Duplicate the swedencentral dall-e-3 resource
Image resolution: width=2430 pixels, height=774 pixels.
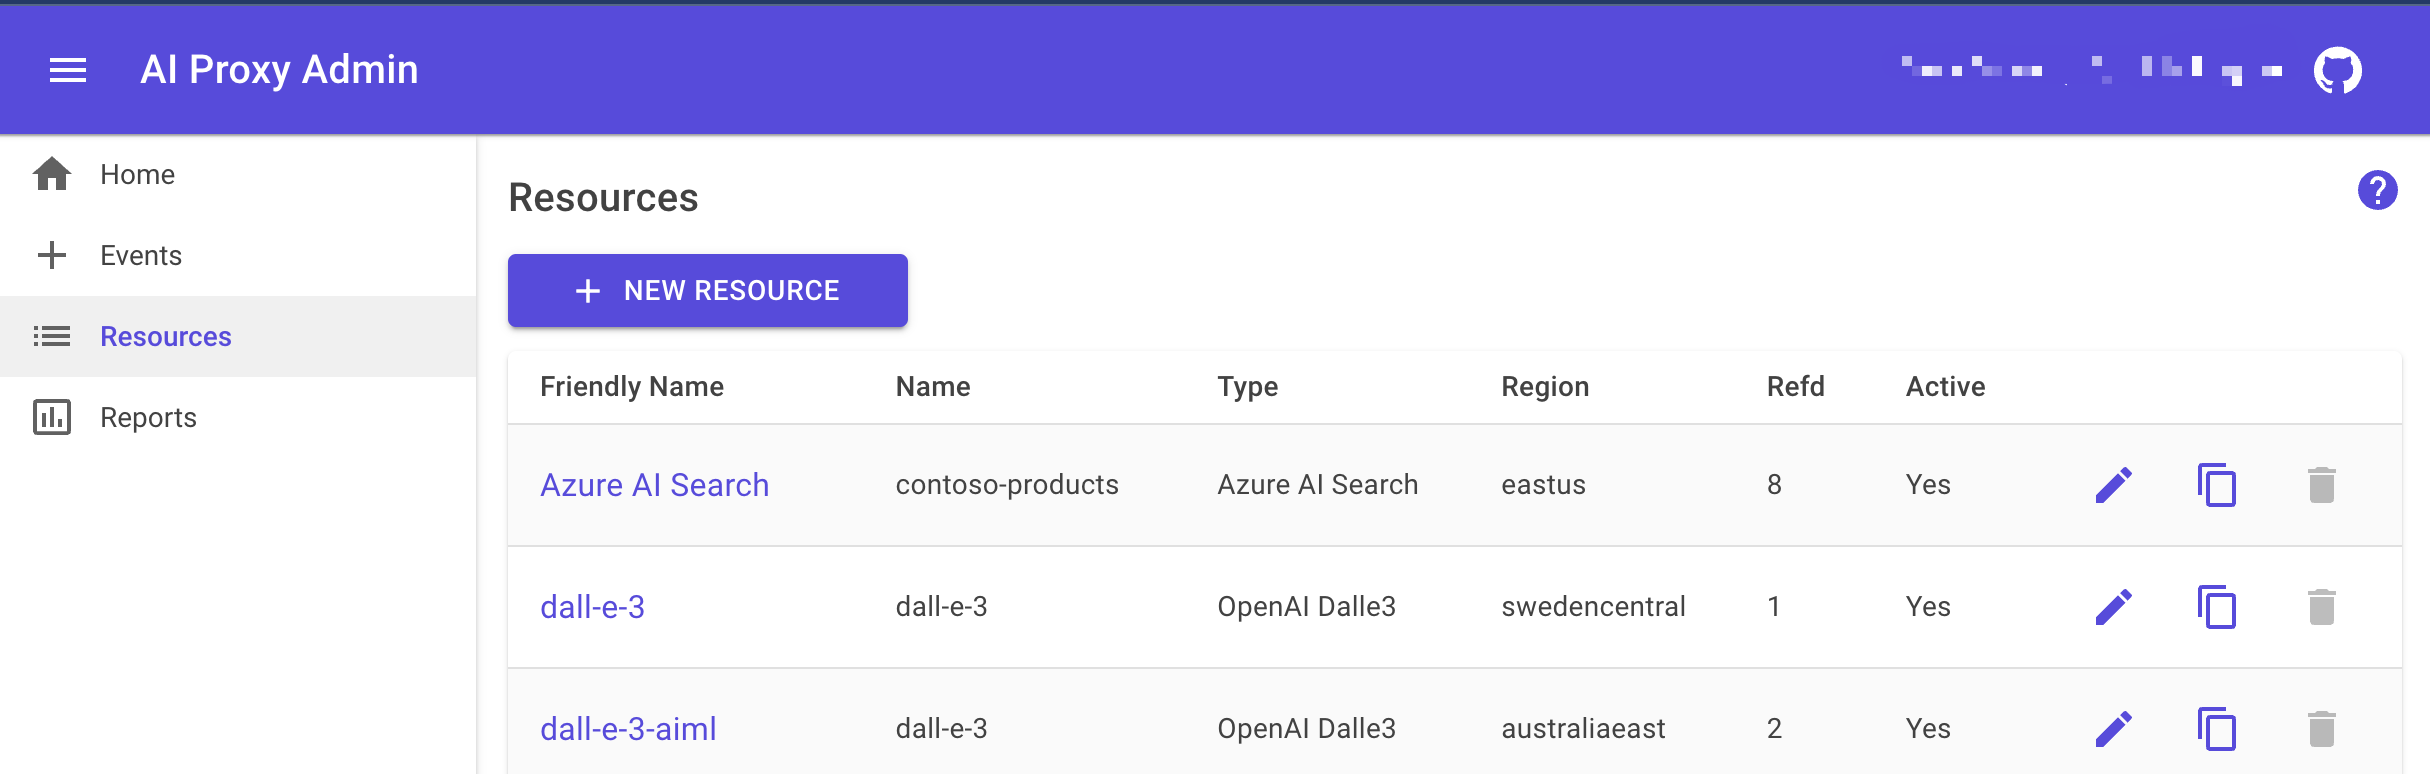pyautogui.click(x=2217, y=607)
